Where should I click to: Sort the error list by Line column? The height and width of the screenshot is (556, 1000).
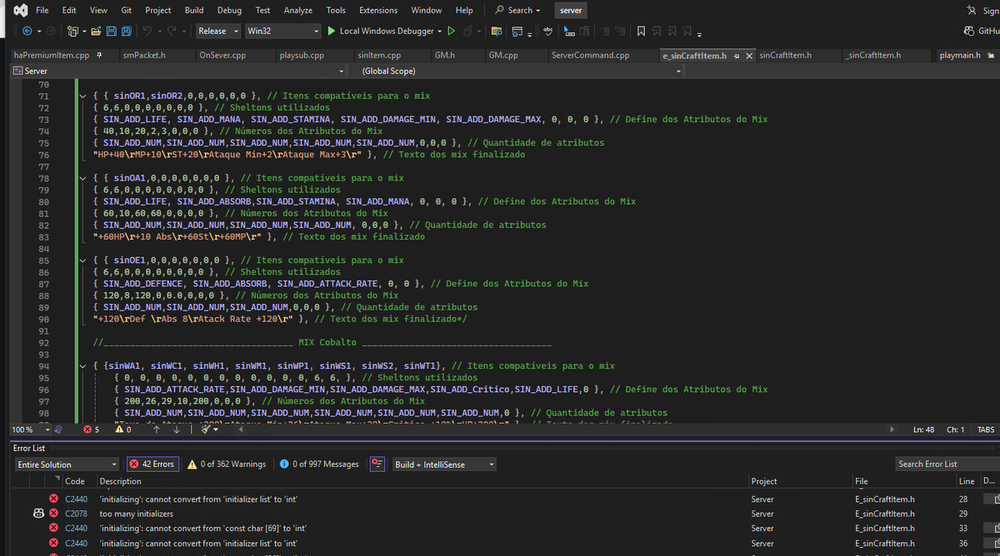click(966, 481)
